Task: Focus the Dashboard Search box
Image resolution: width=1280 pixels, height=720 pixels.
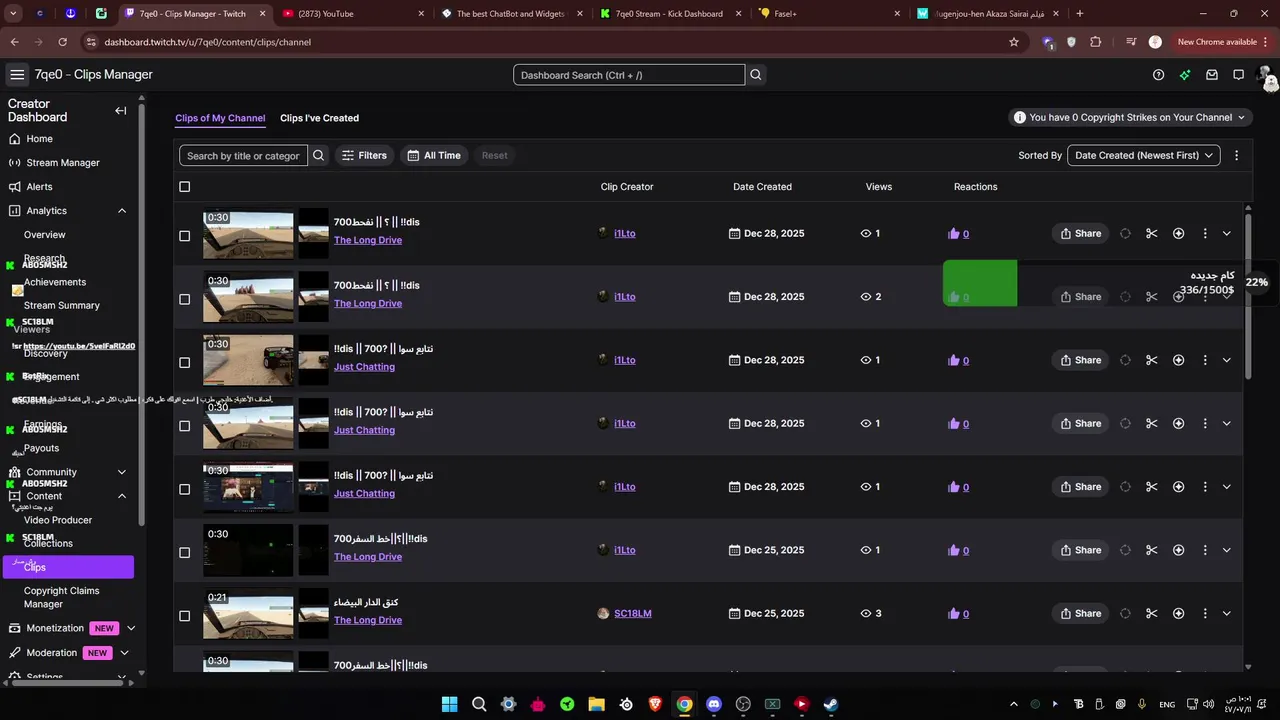Action: tap(629, 75)
